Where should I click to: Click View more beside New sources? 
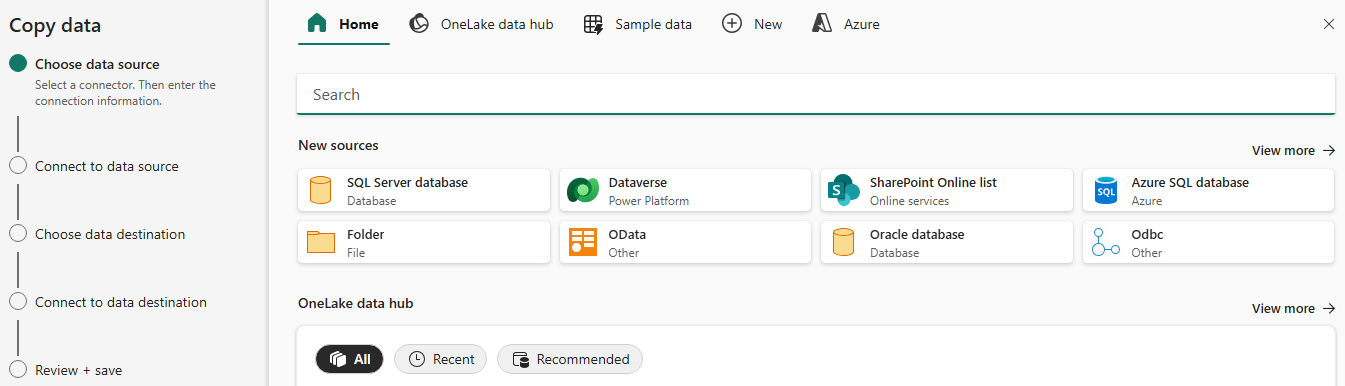(1293, 150)
